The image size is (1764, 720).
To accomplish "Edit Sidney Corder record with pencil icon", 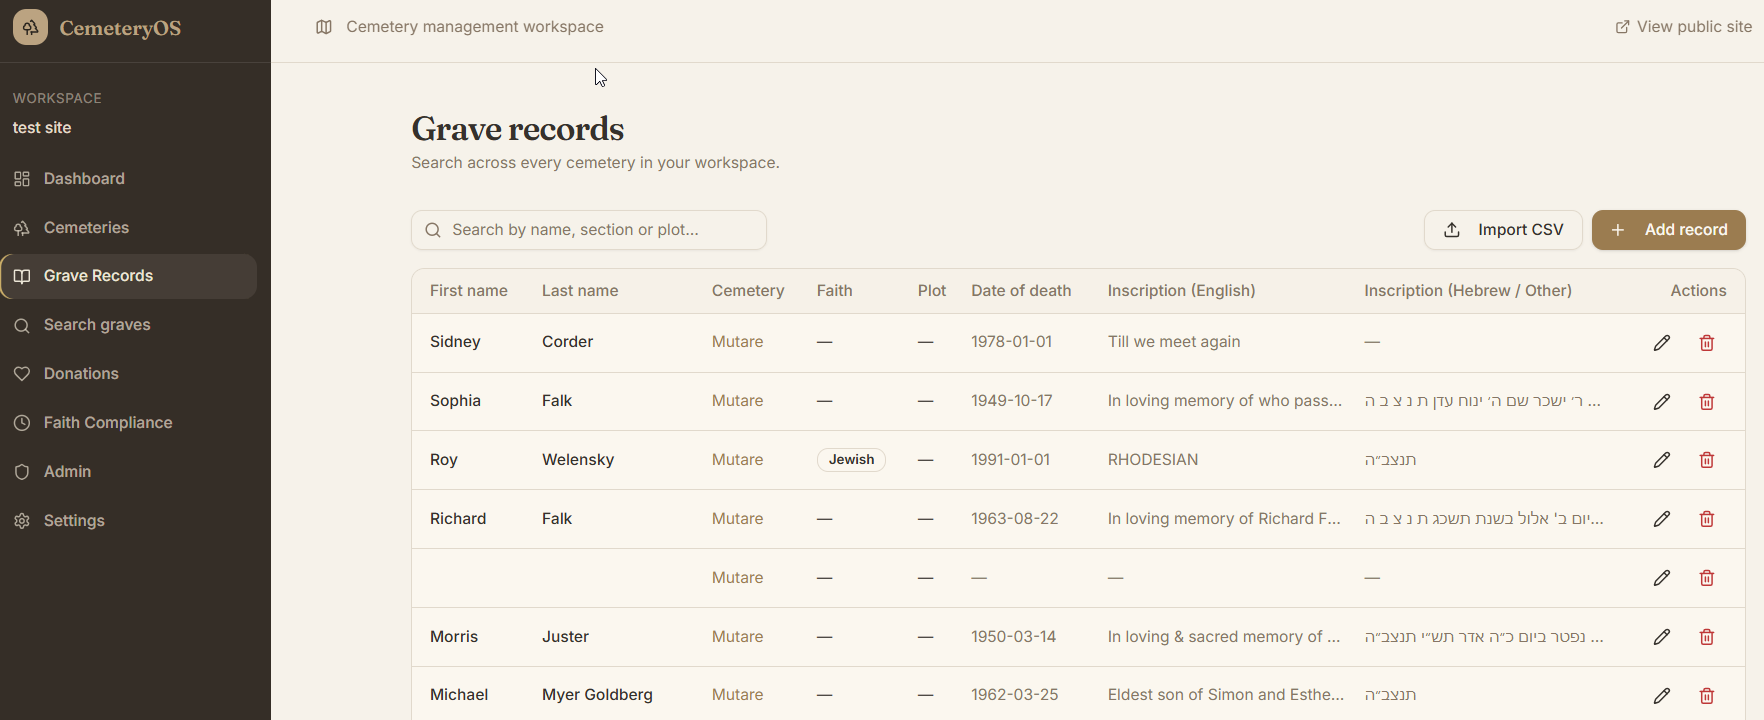I will click(x=1662, y=343).
